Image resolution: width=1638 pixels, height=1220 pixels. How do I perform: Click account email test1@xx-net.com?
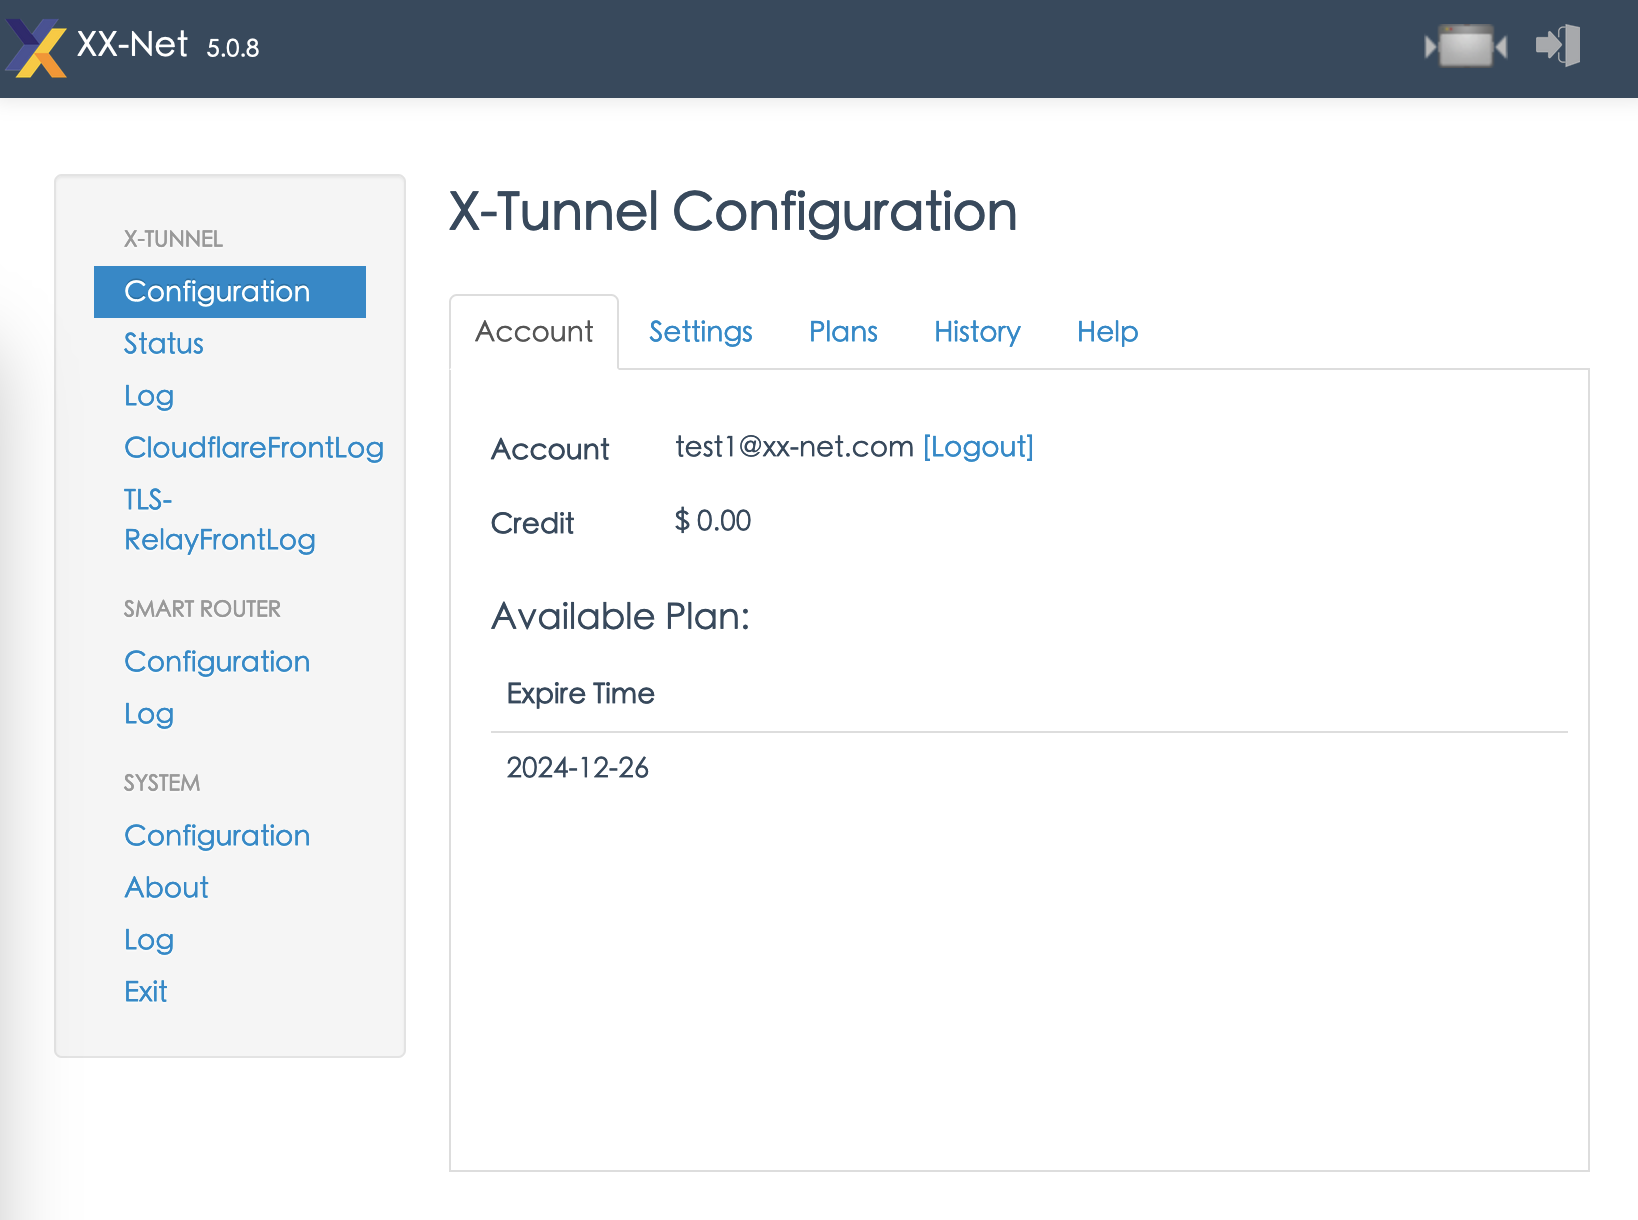(x=794, y=447)
